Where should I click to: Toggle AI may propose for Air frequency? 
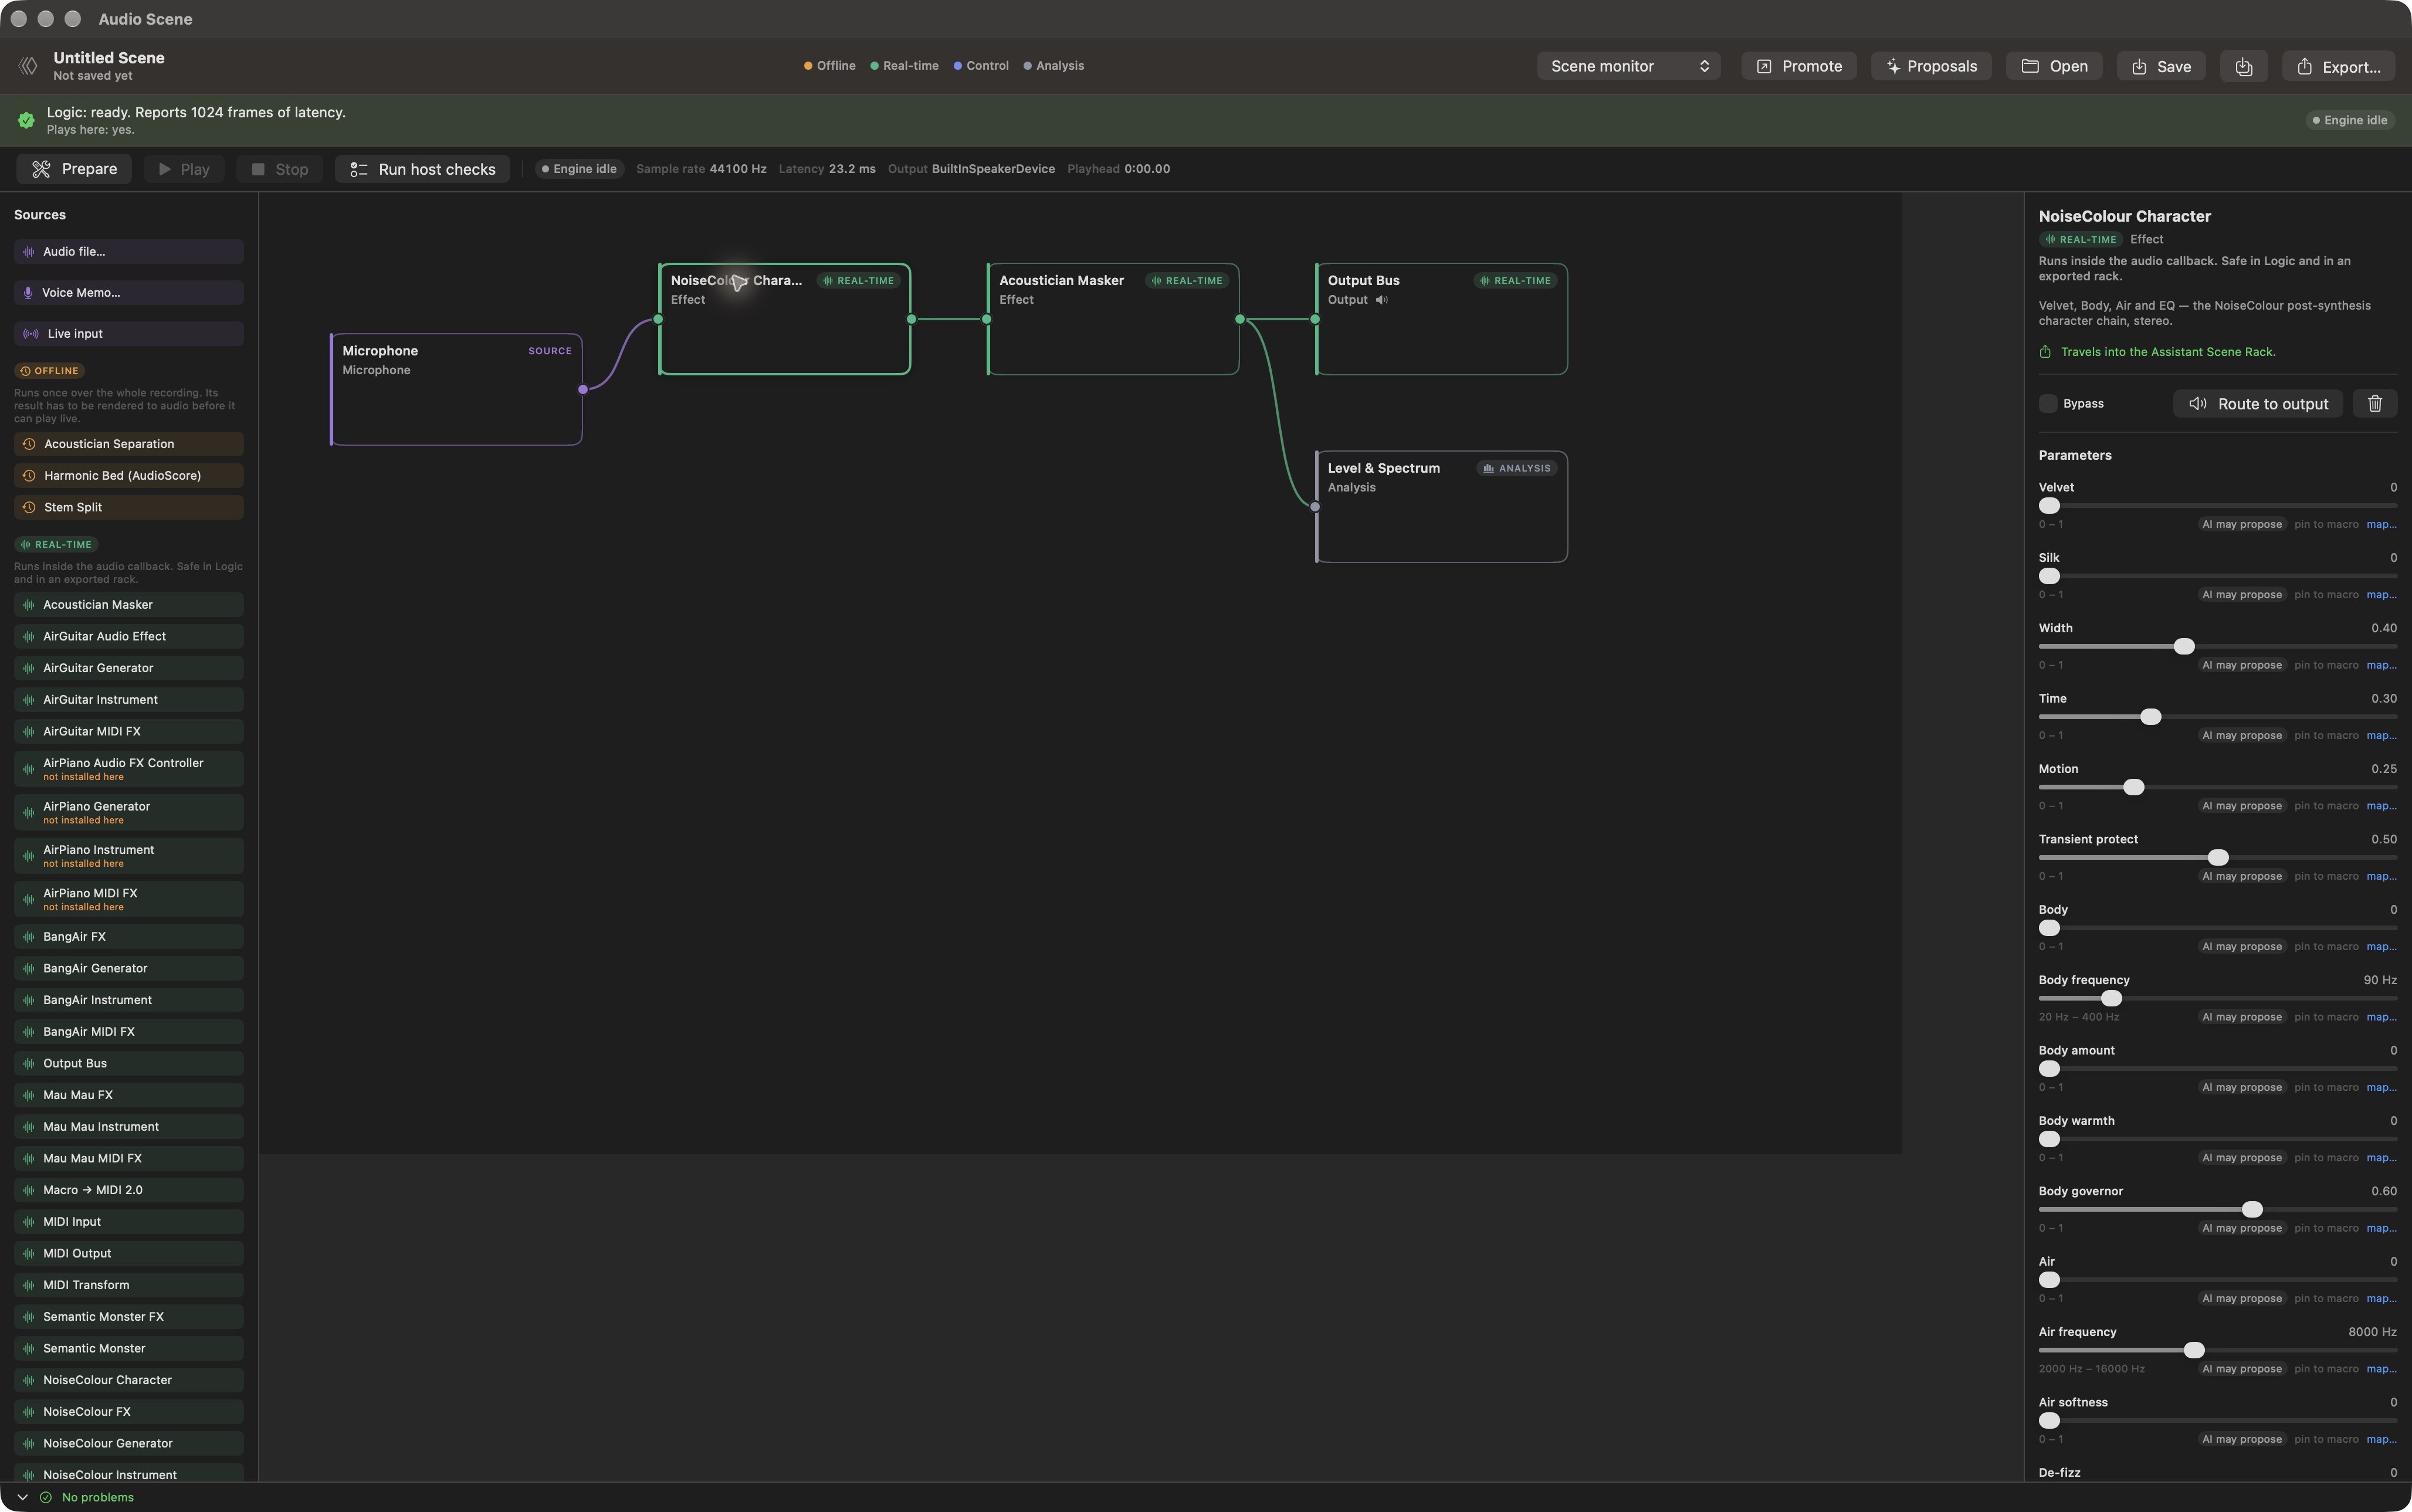(2241, 1369)
